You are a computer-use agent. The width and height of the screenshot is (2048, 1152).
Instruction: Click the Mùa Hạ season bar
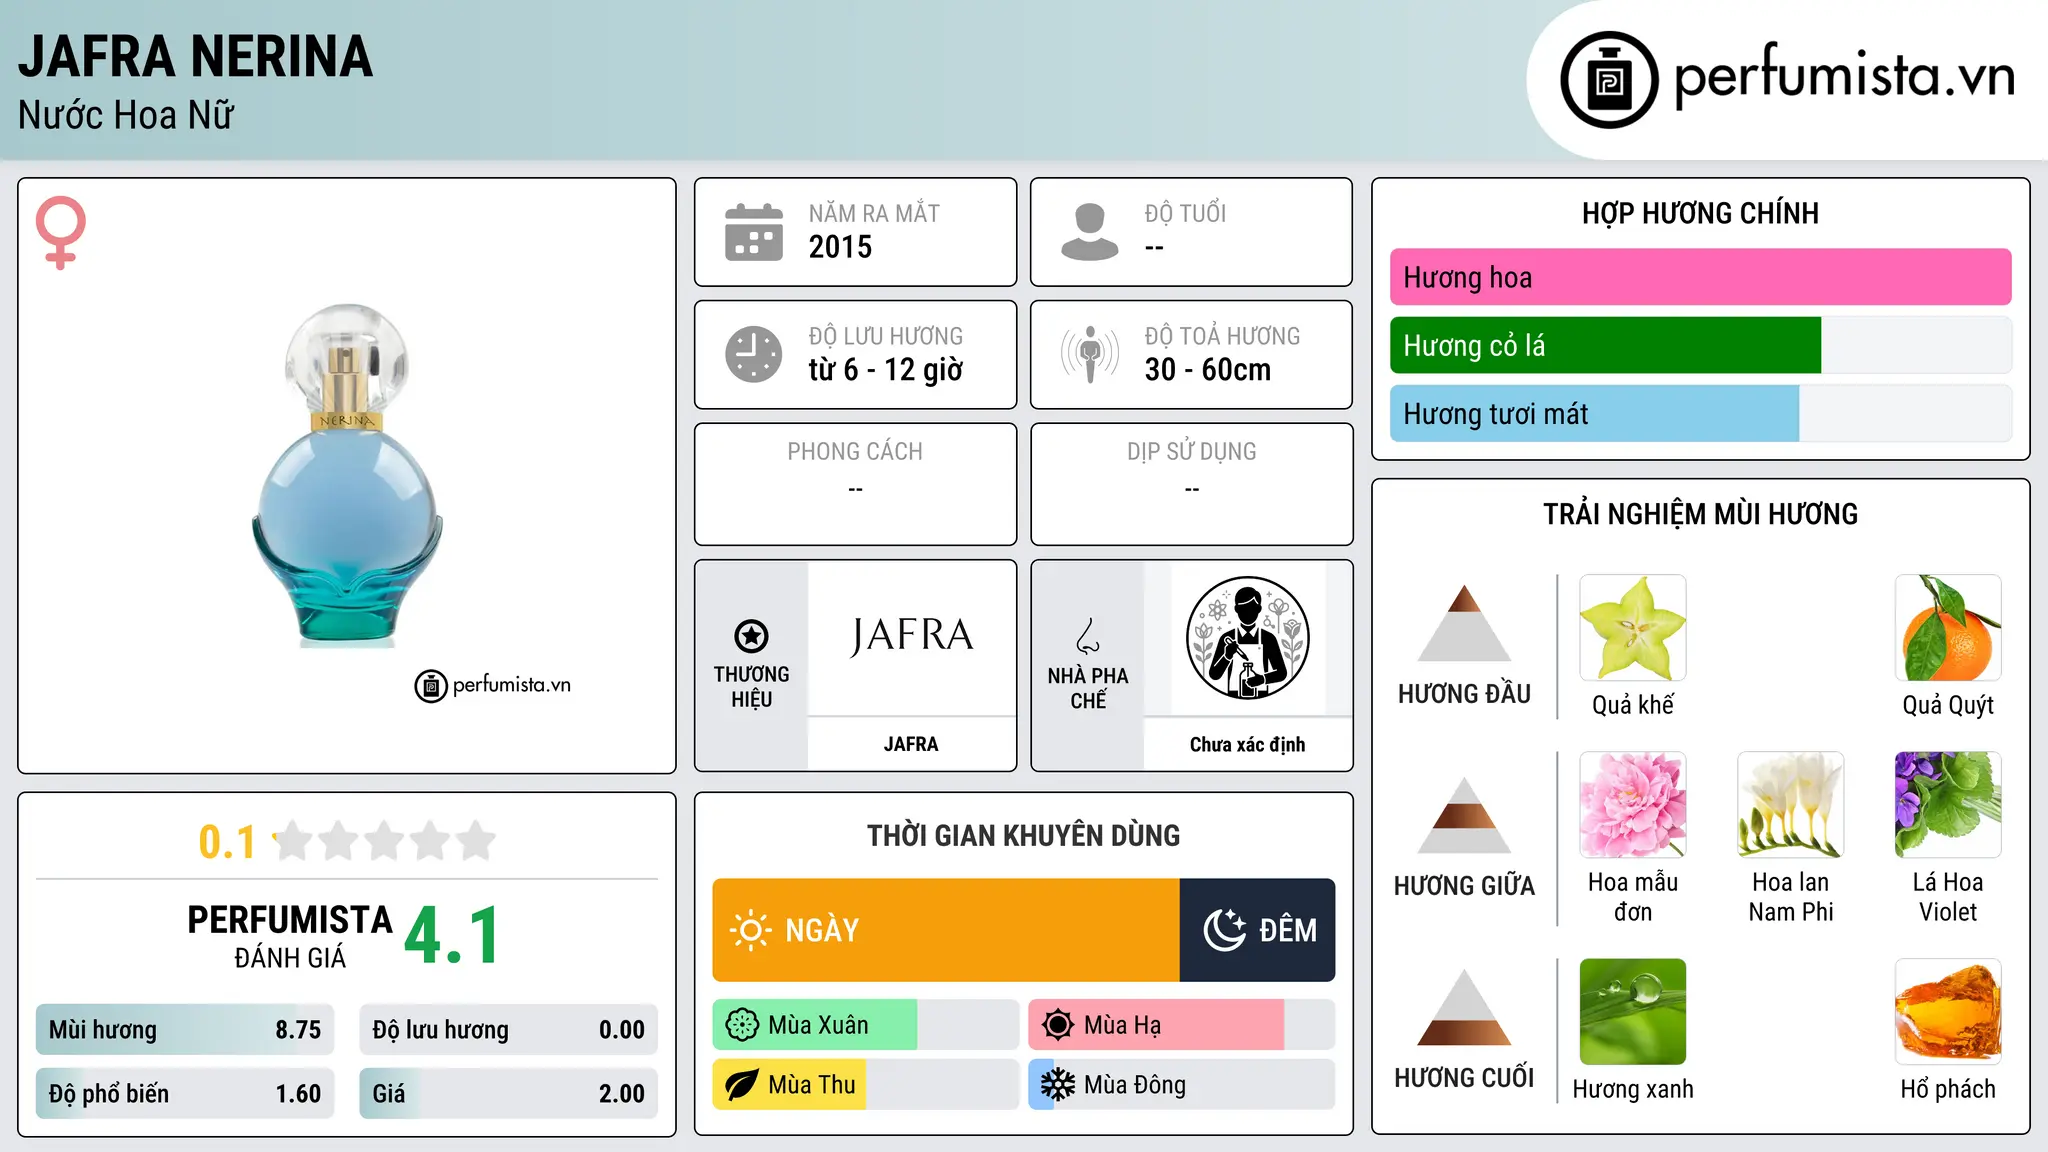pyautogui.click(x=1181, y=1025)
